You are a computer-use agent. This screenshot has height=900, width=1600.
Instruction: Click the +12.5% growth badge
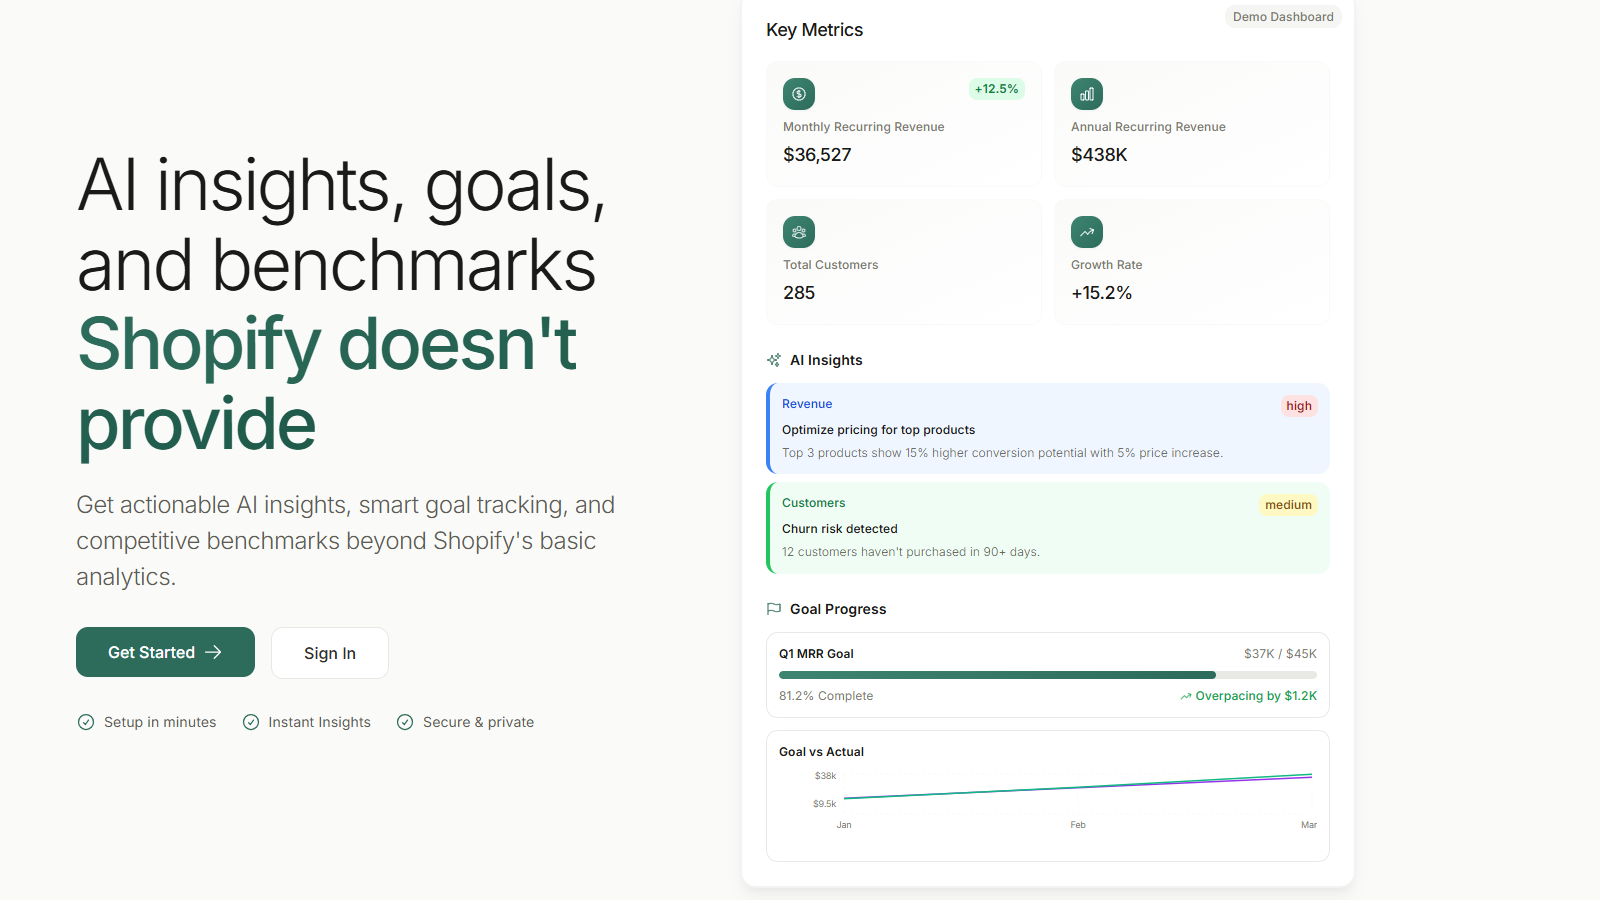tap(997, 89)
